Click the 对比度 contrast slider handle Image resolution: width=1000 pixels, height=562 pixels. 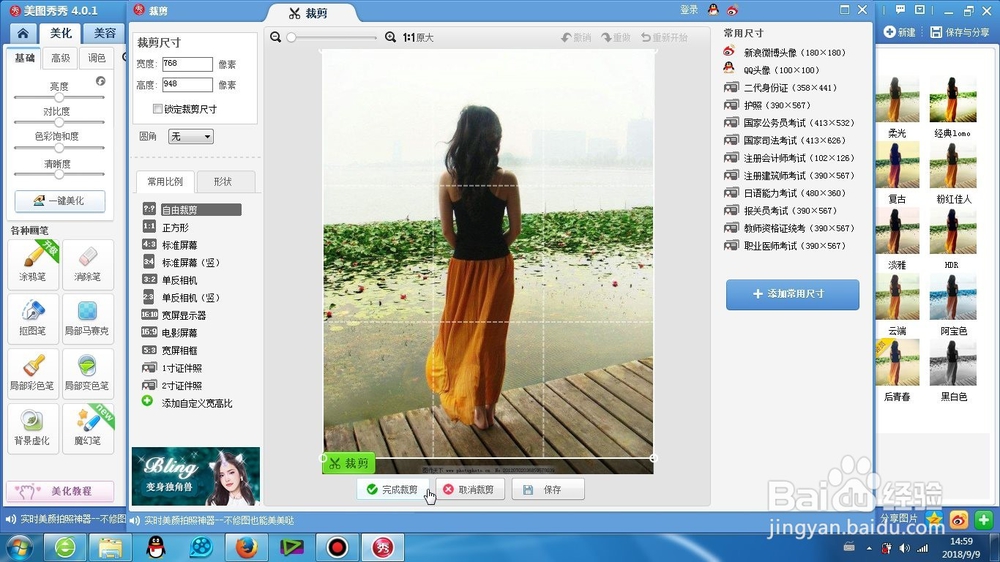click(x=59, y=122)
